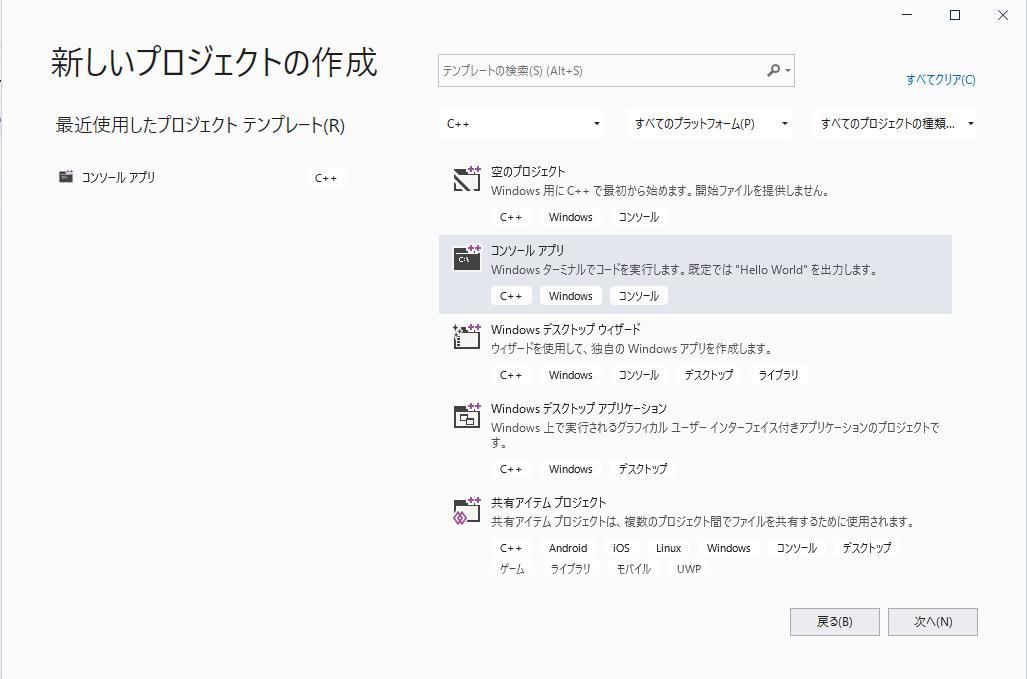Open the すべてのプラットフォーム dropdown
This screenshot has width=1027, height=679.
[x=710, y=123]
